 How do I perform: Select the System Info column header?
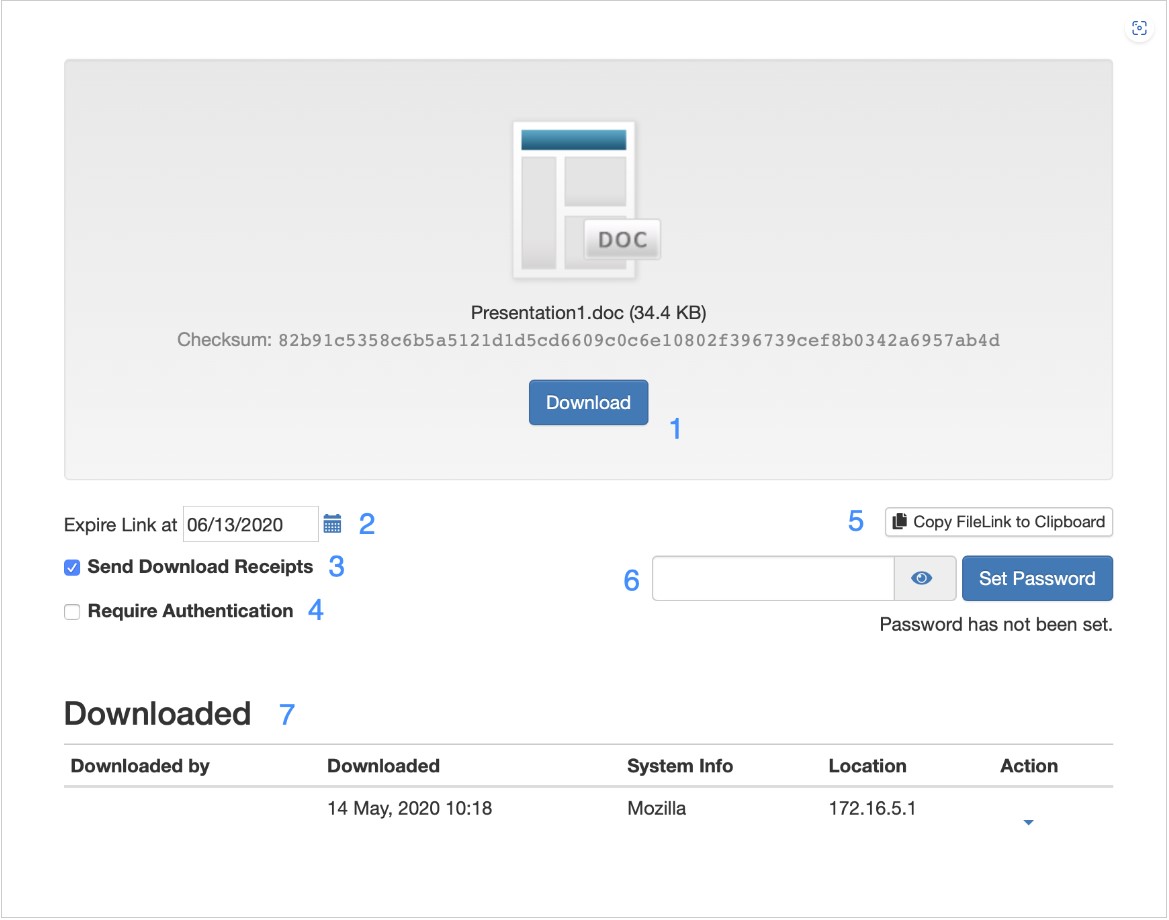click(x=679, y=766)
